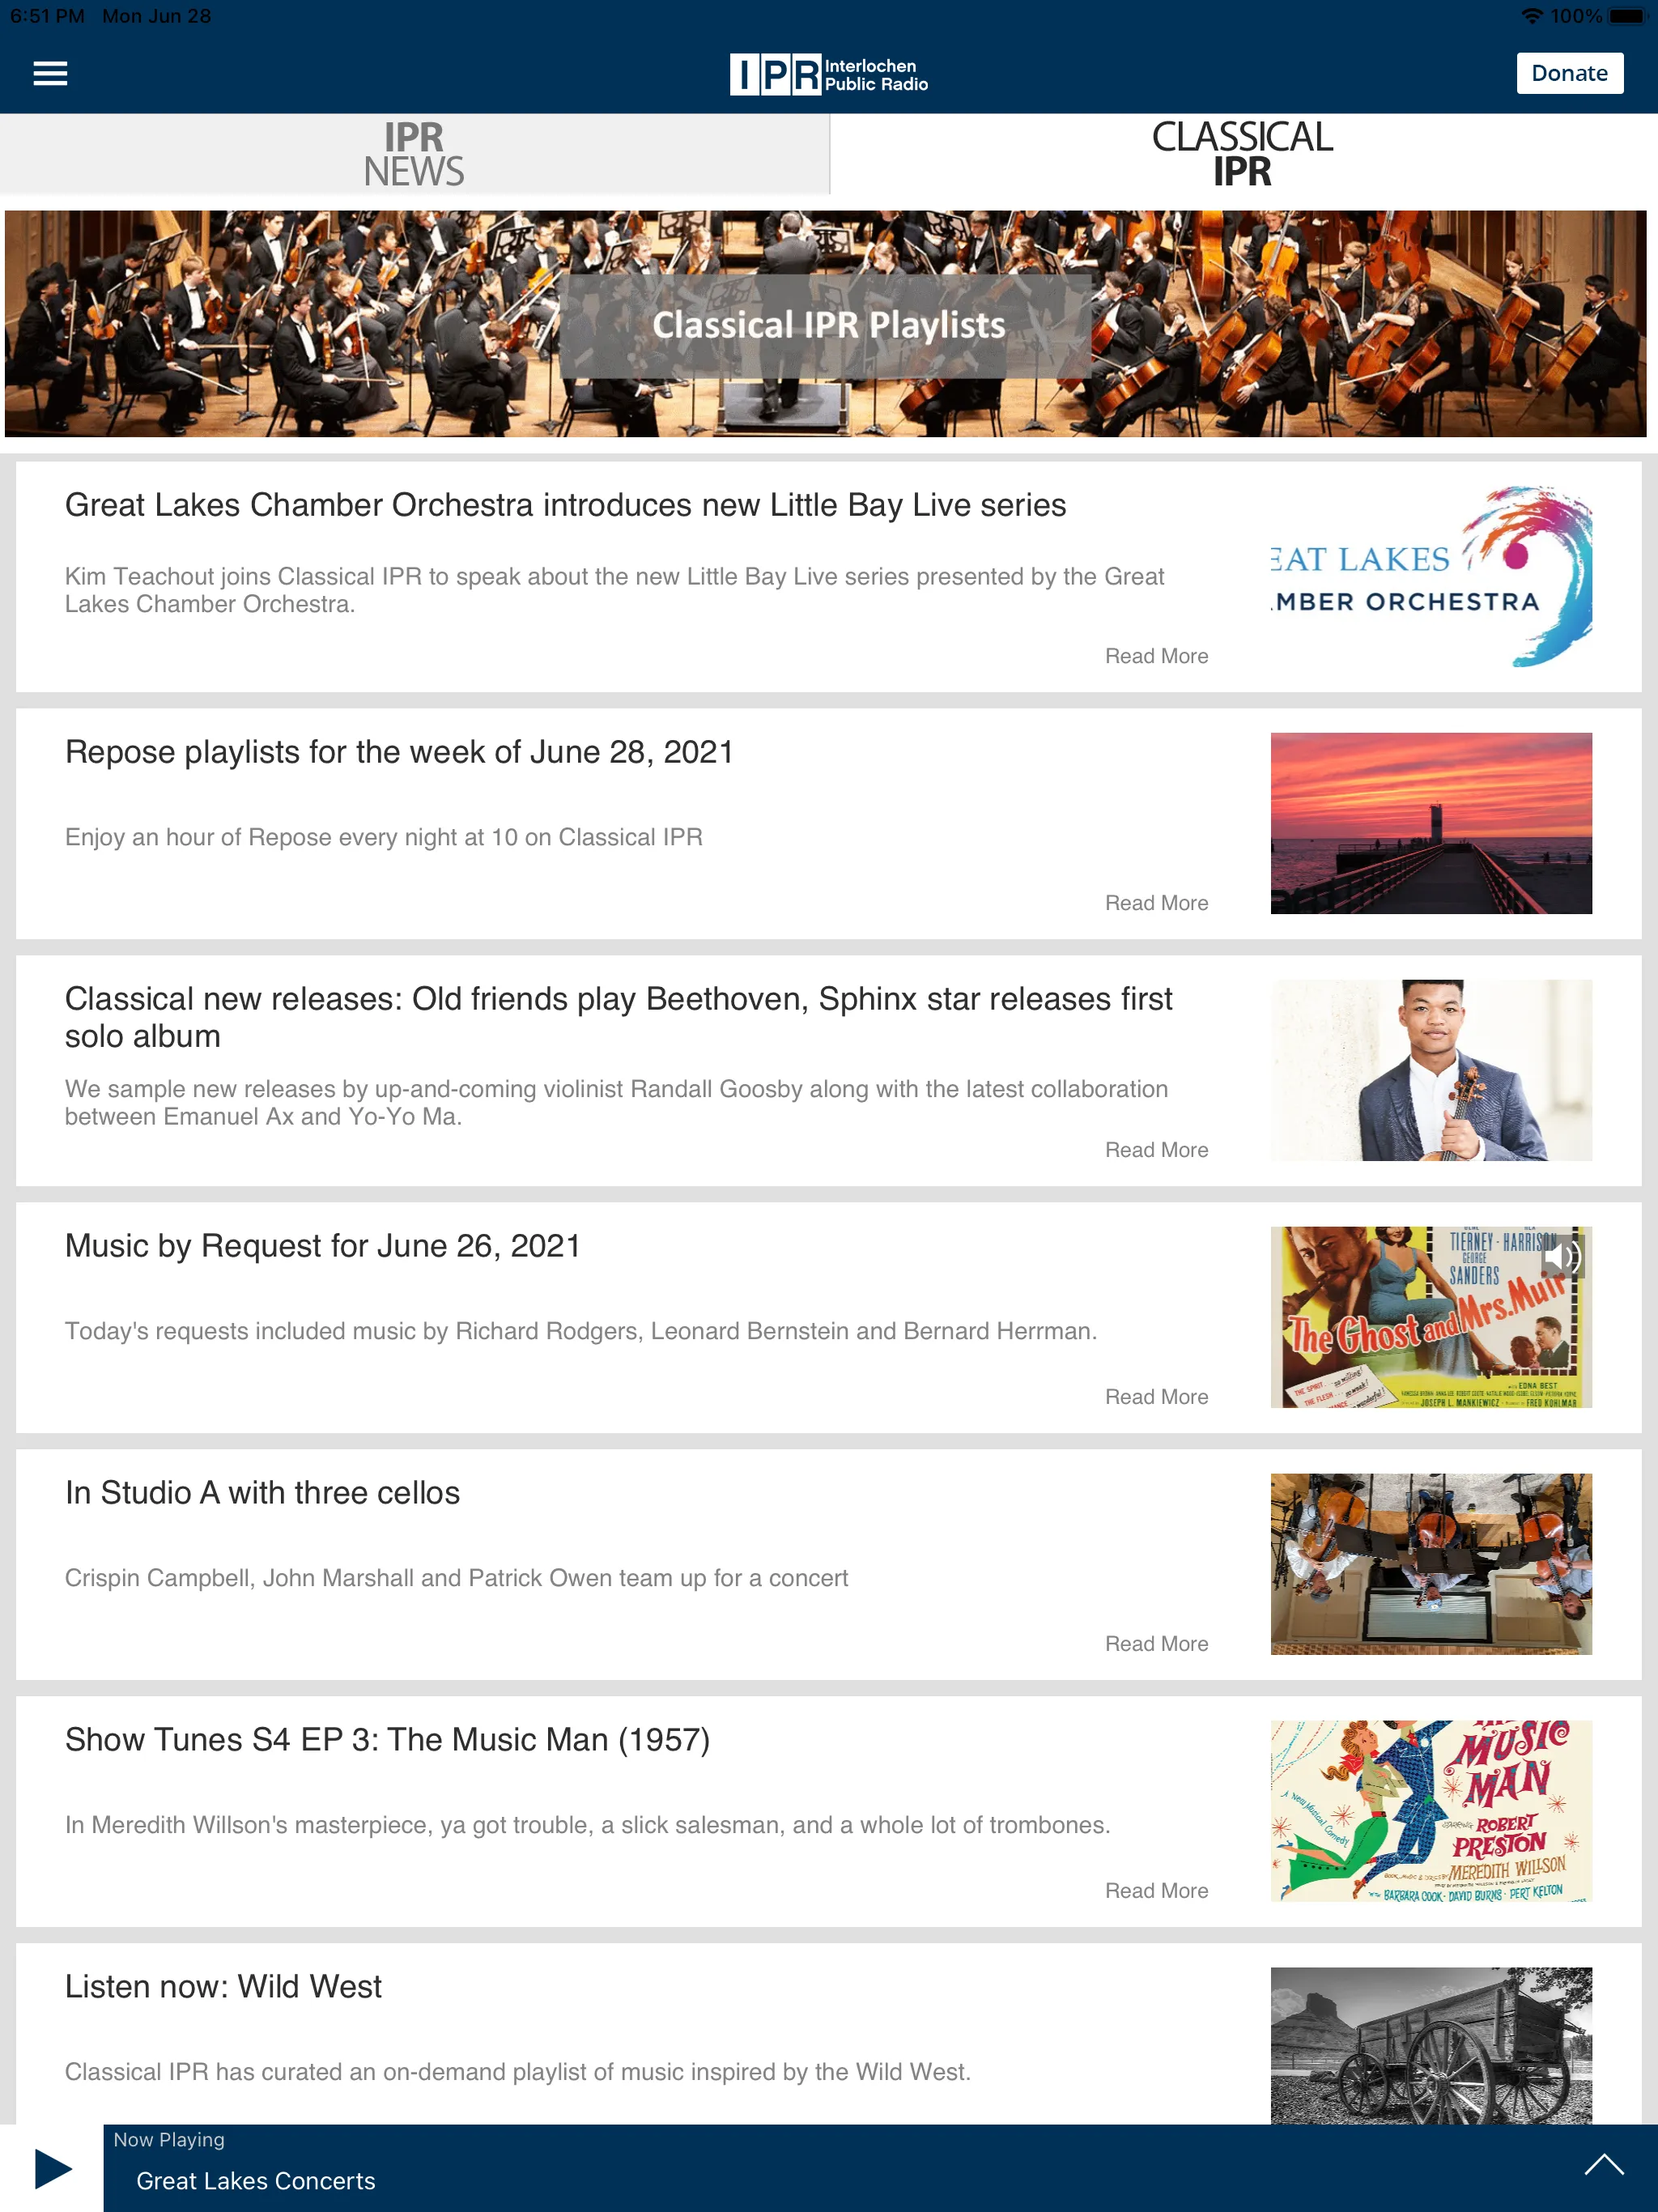The width and height of the screenshot is (1658, 2212).
Task: Tap the Great Lakes Chamber Orchestra logo icon
Action: (x=1431, y=576)
